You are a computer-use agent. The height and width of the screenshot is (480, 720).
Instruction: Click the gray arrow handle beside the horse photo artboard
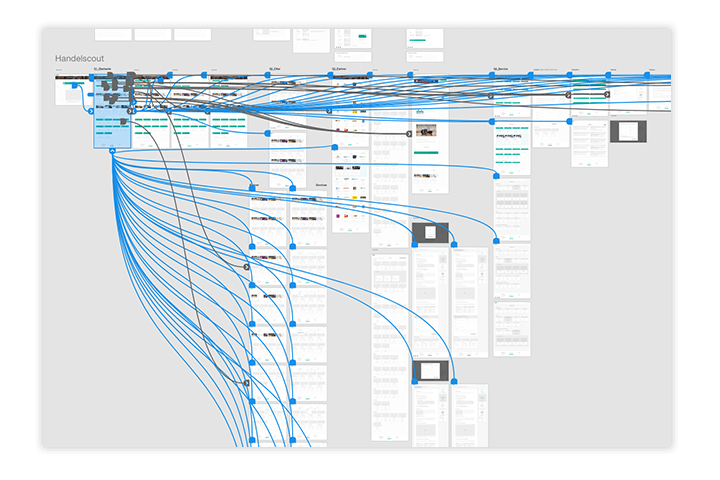(x=408, y=132)
